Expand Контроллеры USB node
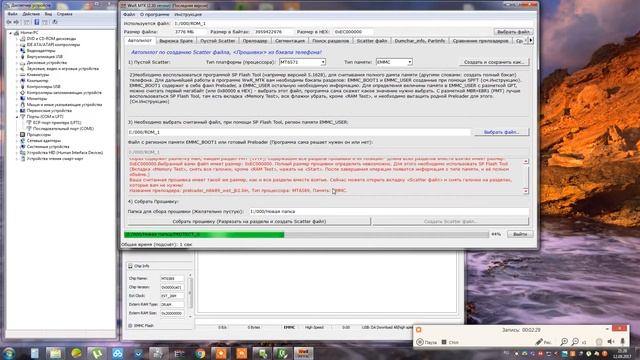Viewport: 640px width, 360px height. tap(17, 87)
